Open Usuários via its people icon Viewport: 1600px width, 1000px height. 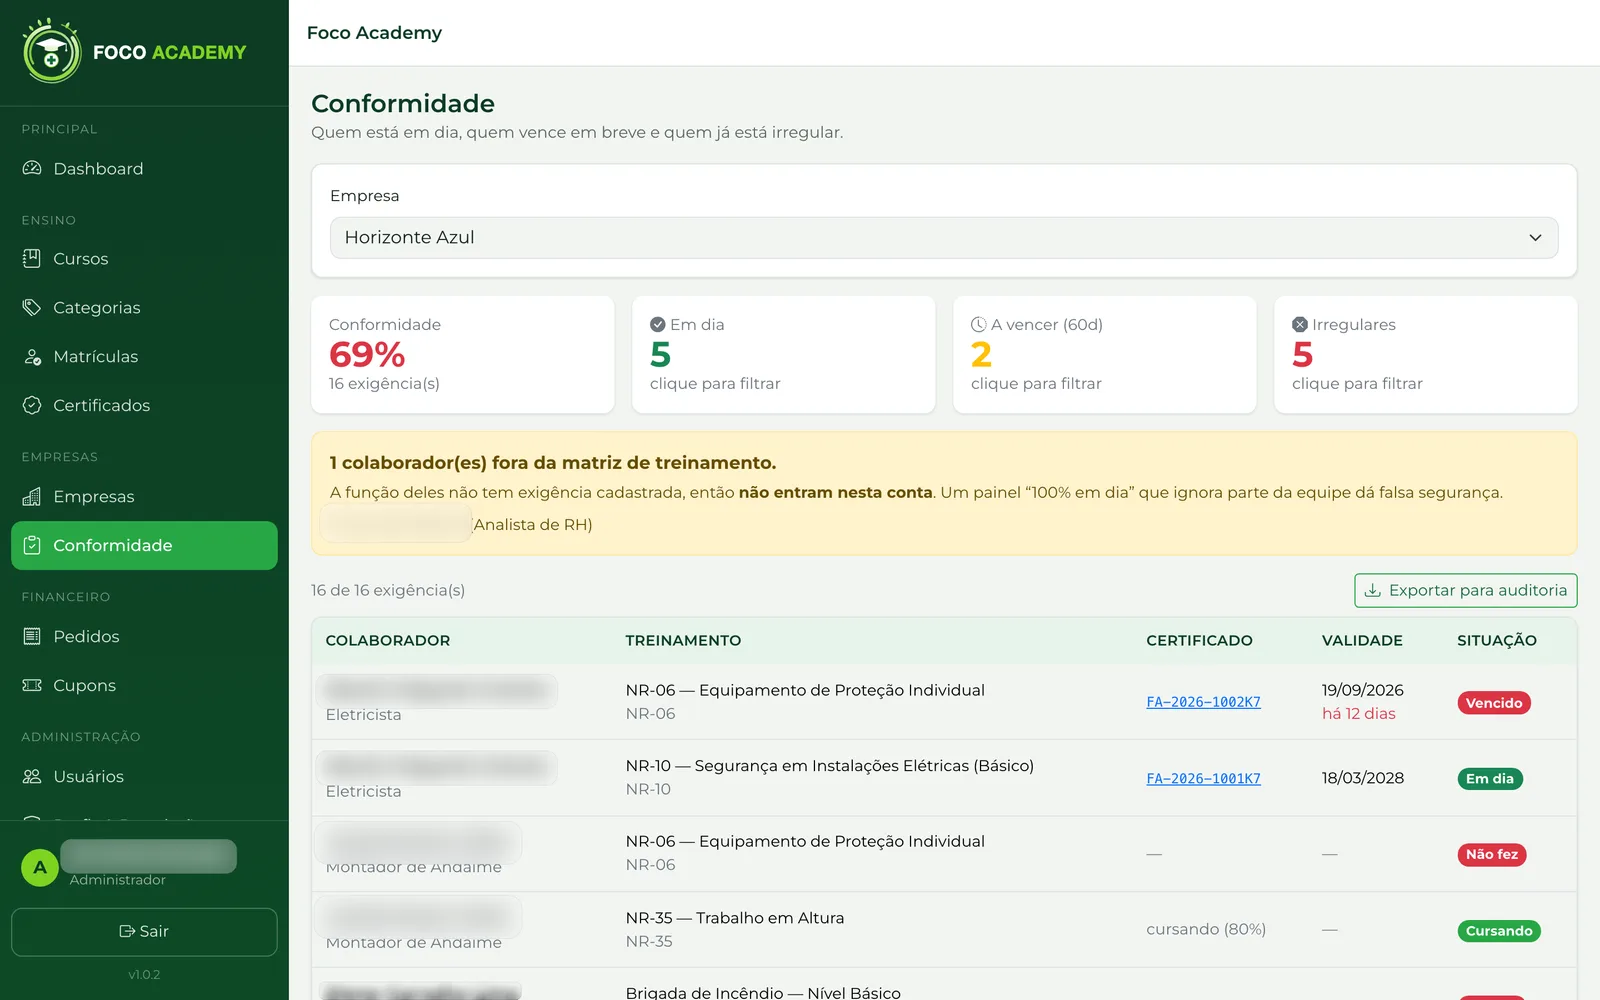click(x=32, y=776)
